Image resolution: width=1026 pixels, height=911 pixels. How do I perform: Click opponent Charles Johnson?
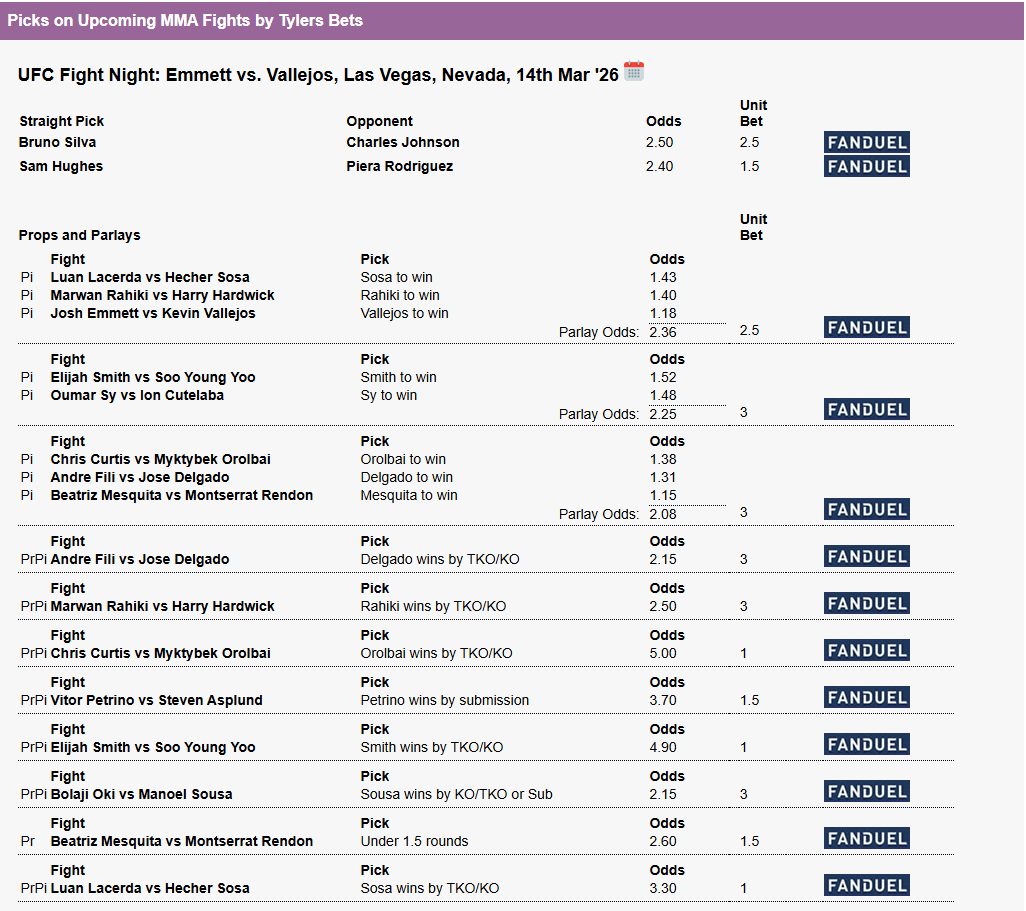403,142
